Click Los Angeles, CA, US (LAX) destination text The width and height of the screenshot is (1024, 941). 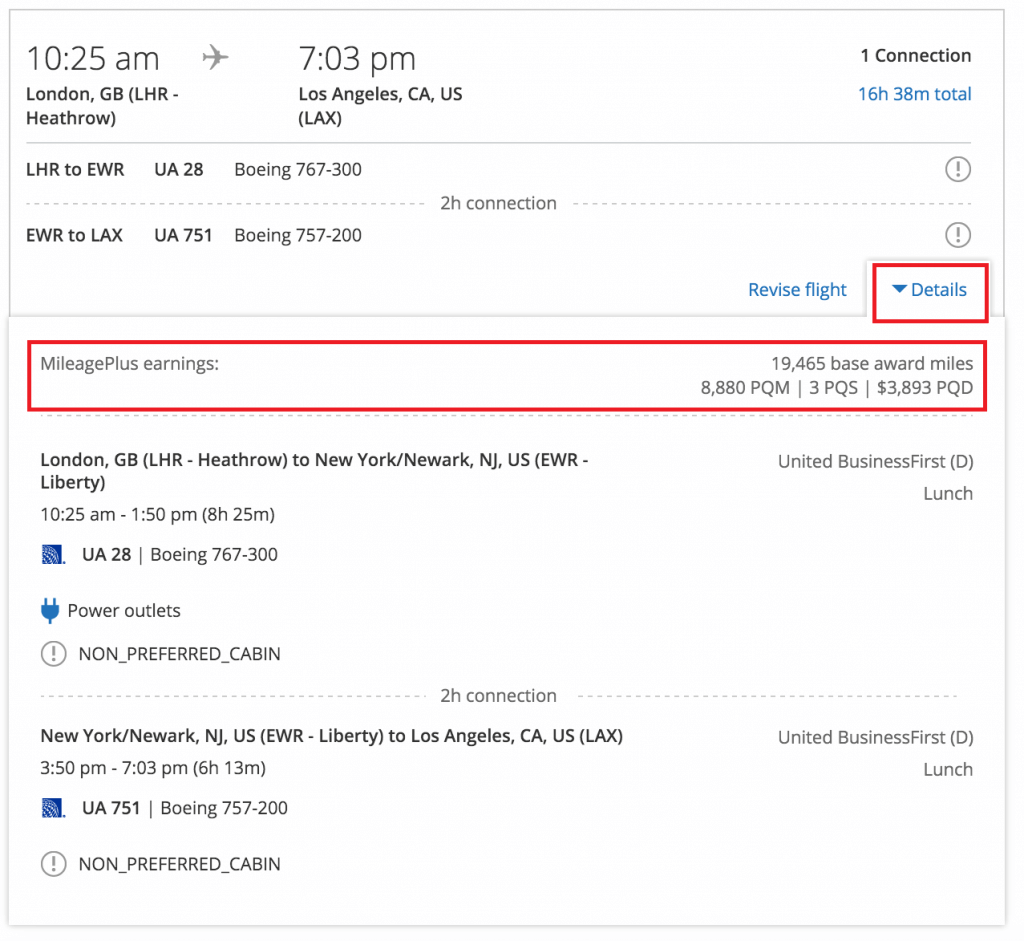(x=380, y=106)
